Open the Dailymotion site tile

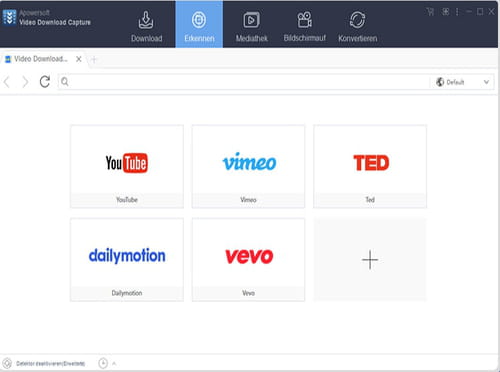pos(127,260)
